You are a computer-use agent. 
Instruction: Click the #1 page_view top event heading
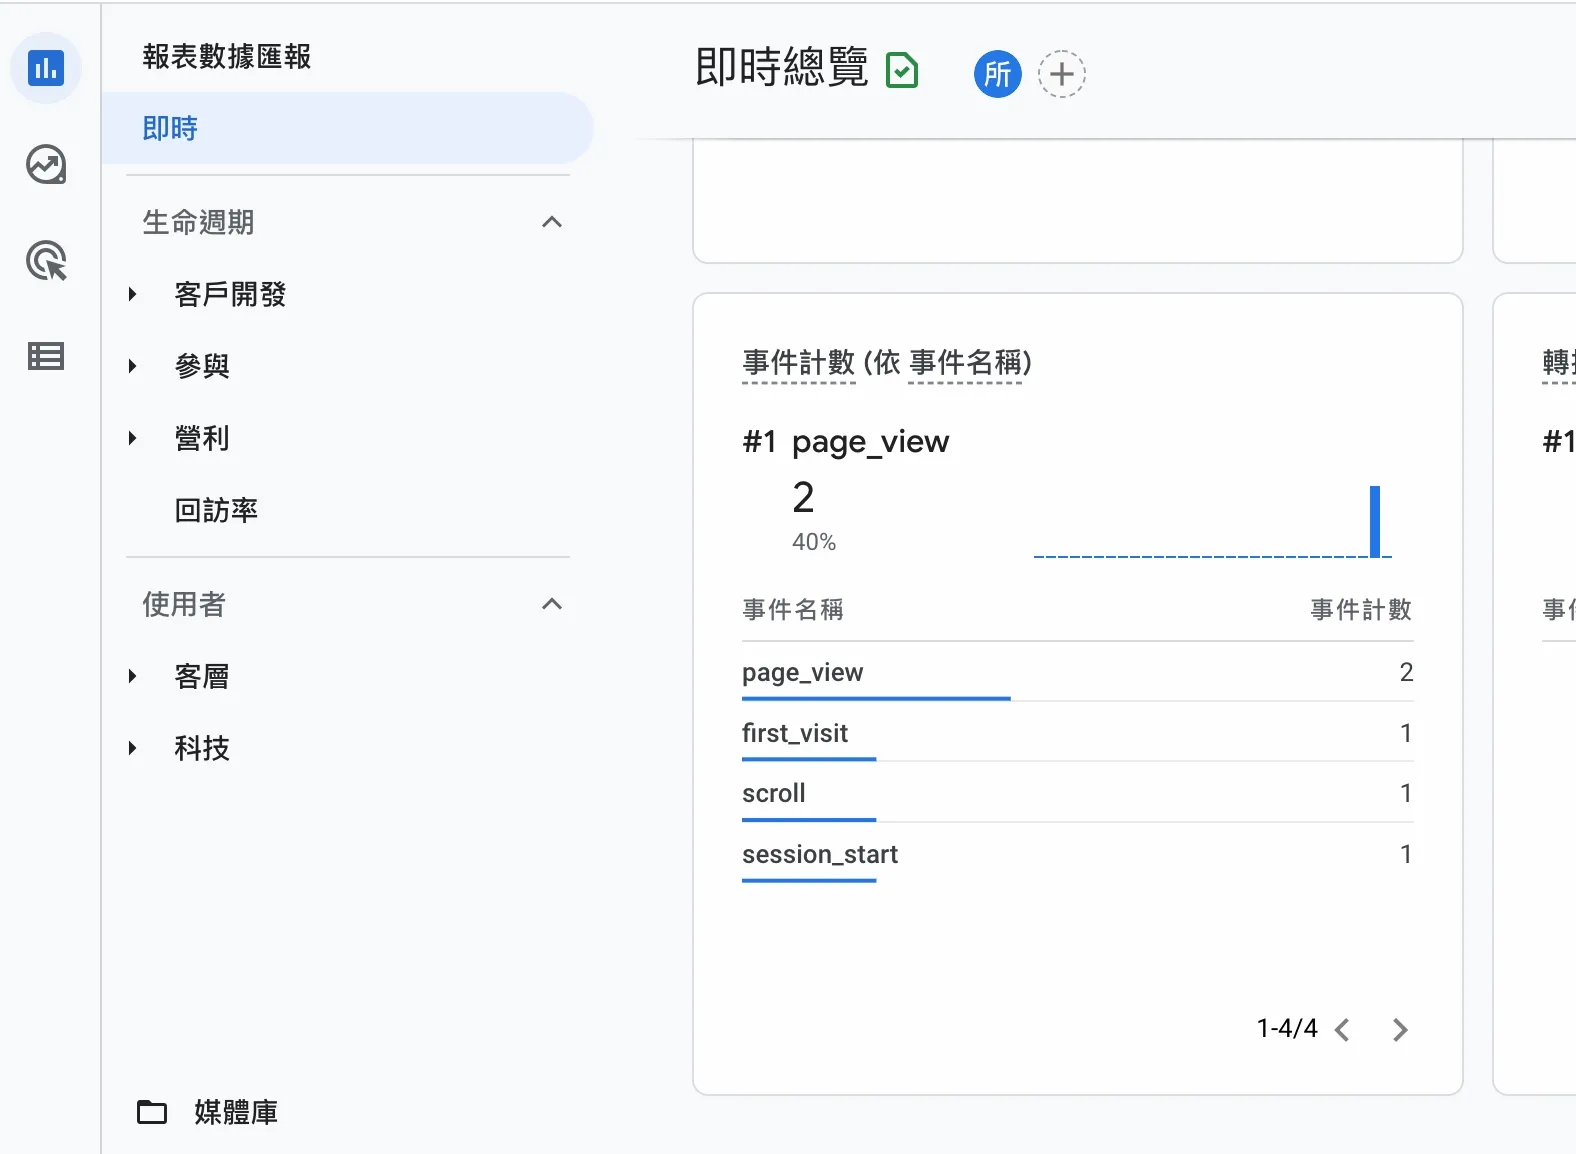pyautogui.click(x=846, y=441)
